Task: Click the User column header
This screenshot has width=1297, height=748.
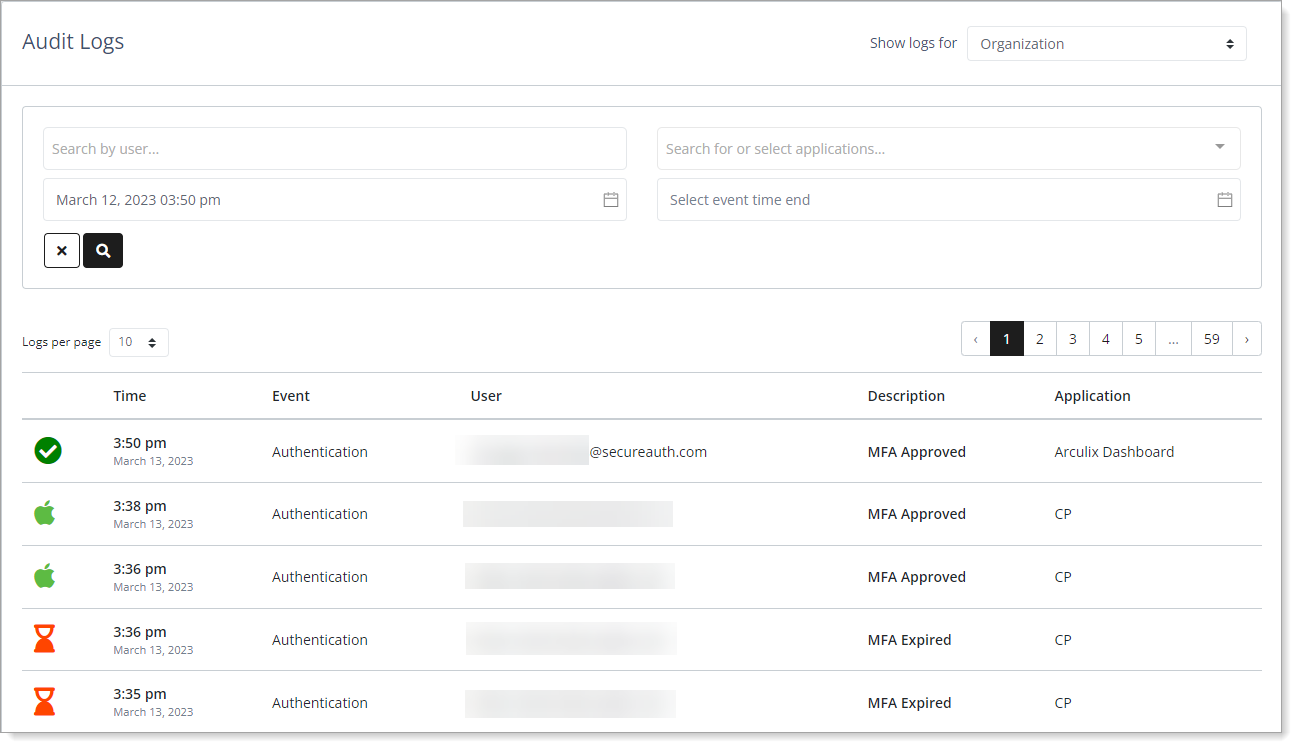Action: (486, 396)
